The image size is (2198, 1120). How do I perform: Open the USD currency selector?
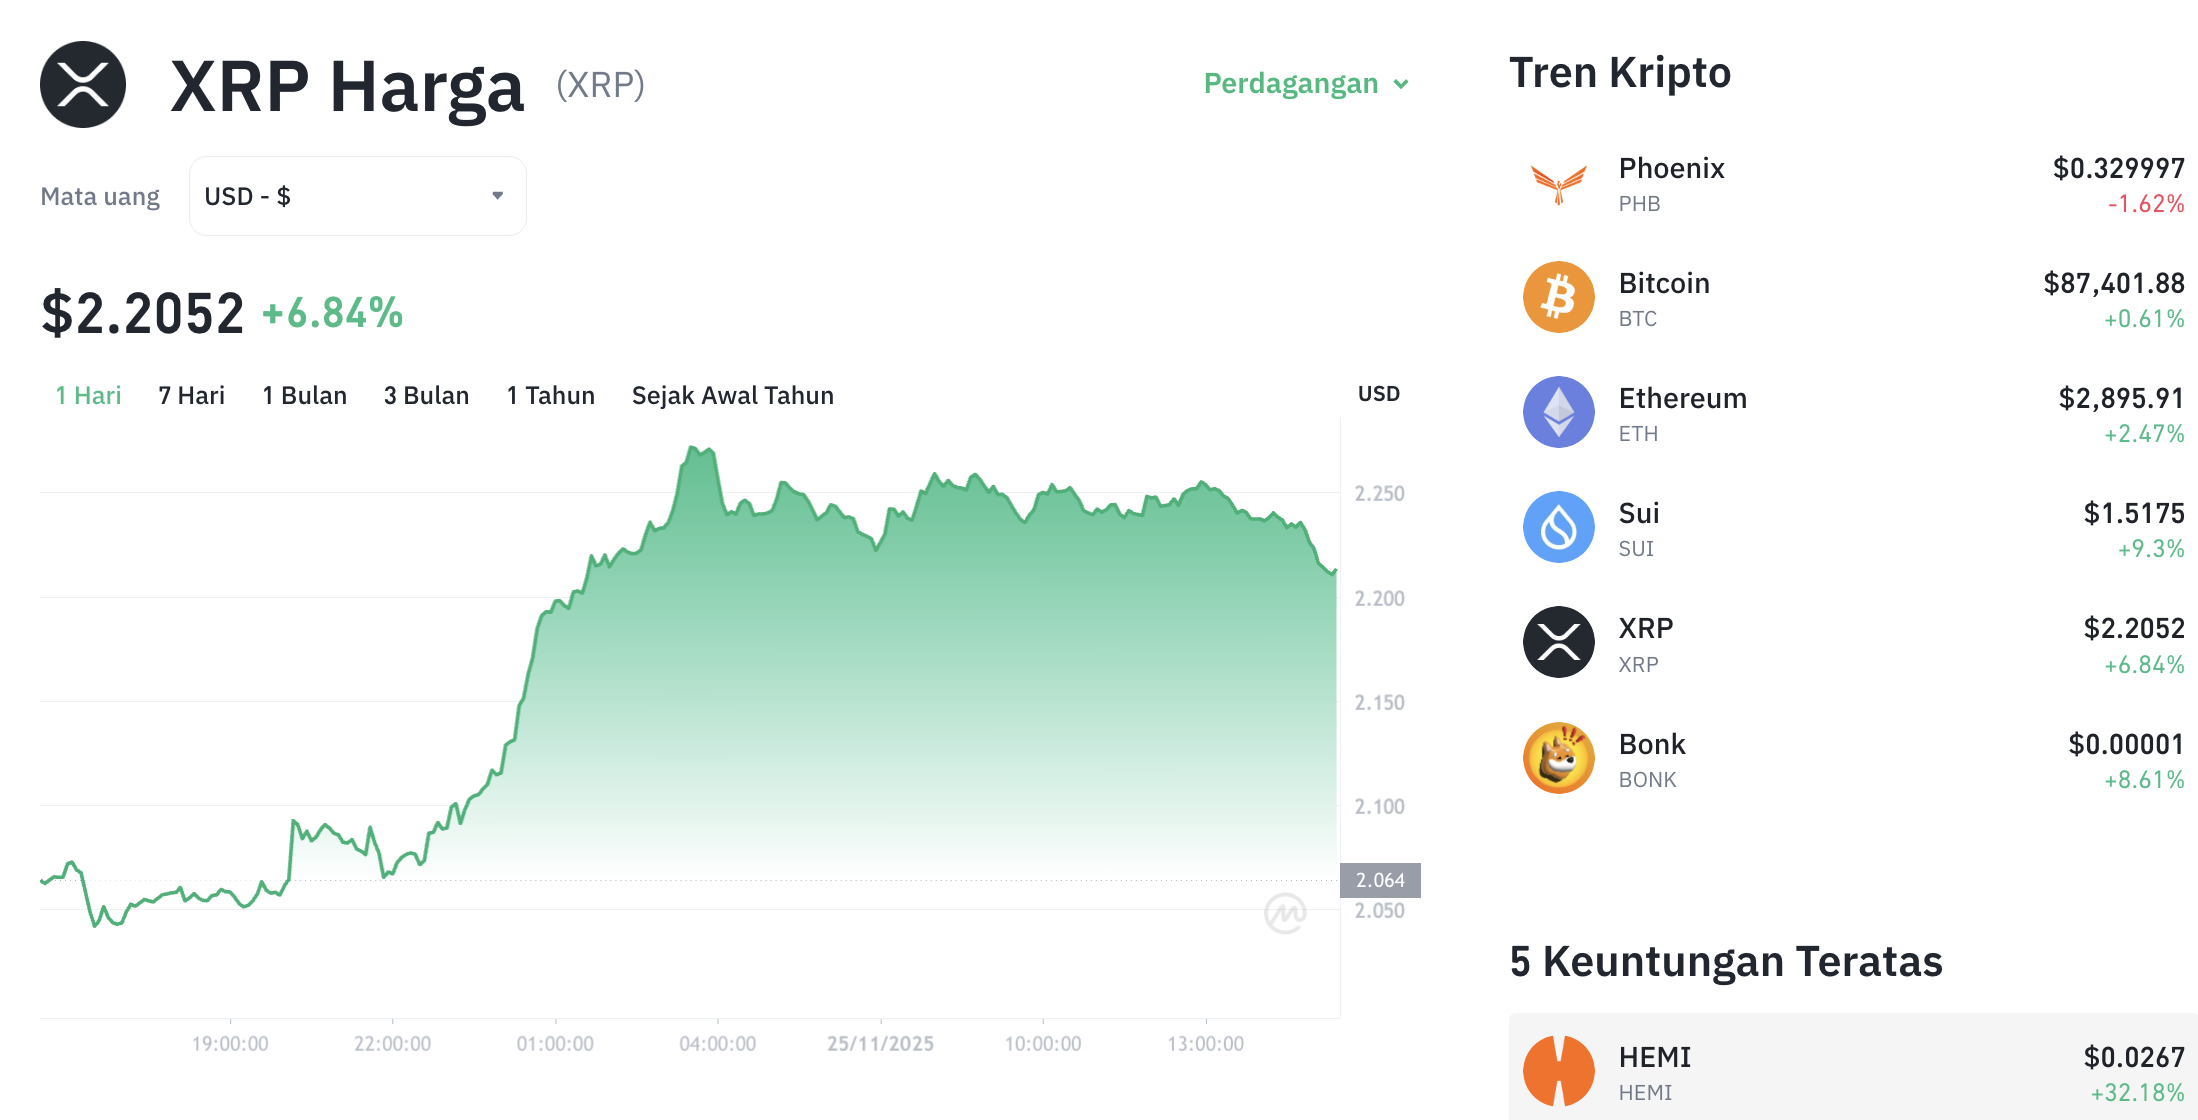coord(355,196)
